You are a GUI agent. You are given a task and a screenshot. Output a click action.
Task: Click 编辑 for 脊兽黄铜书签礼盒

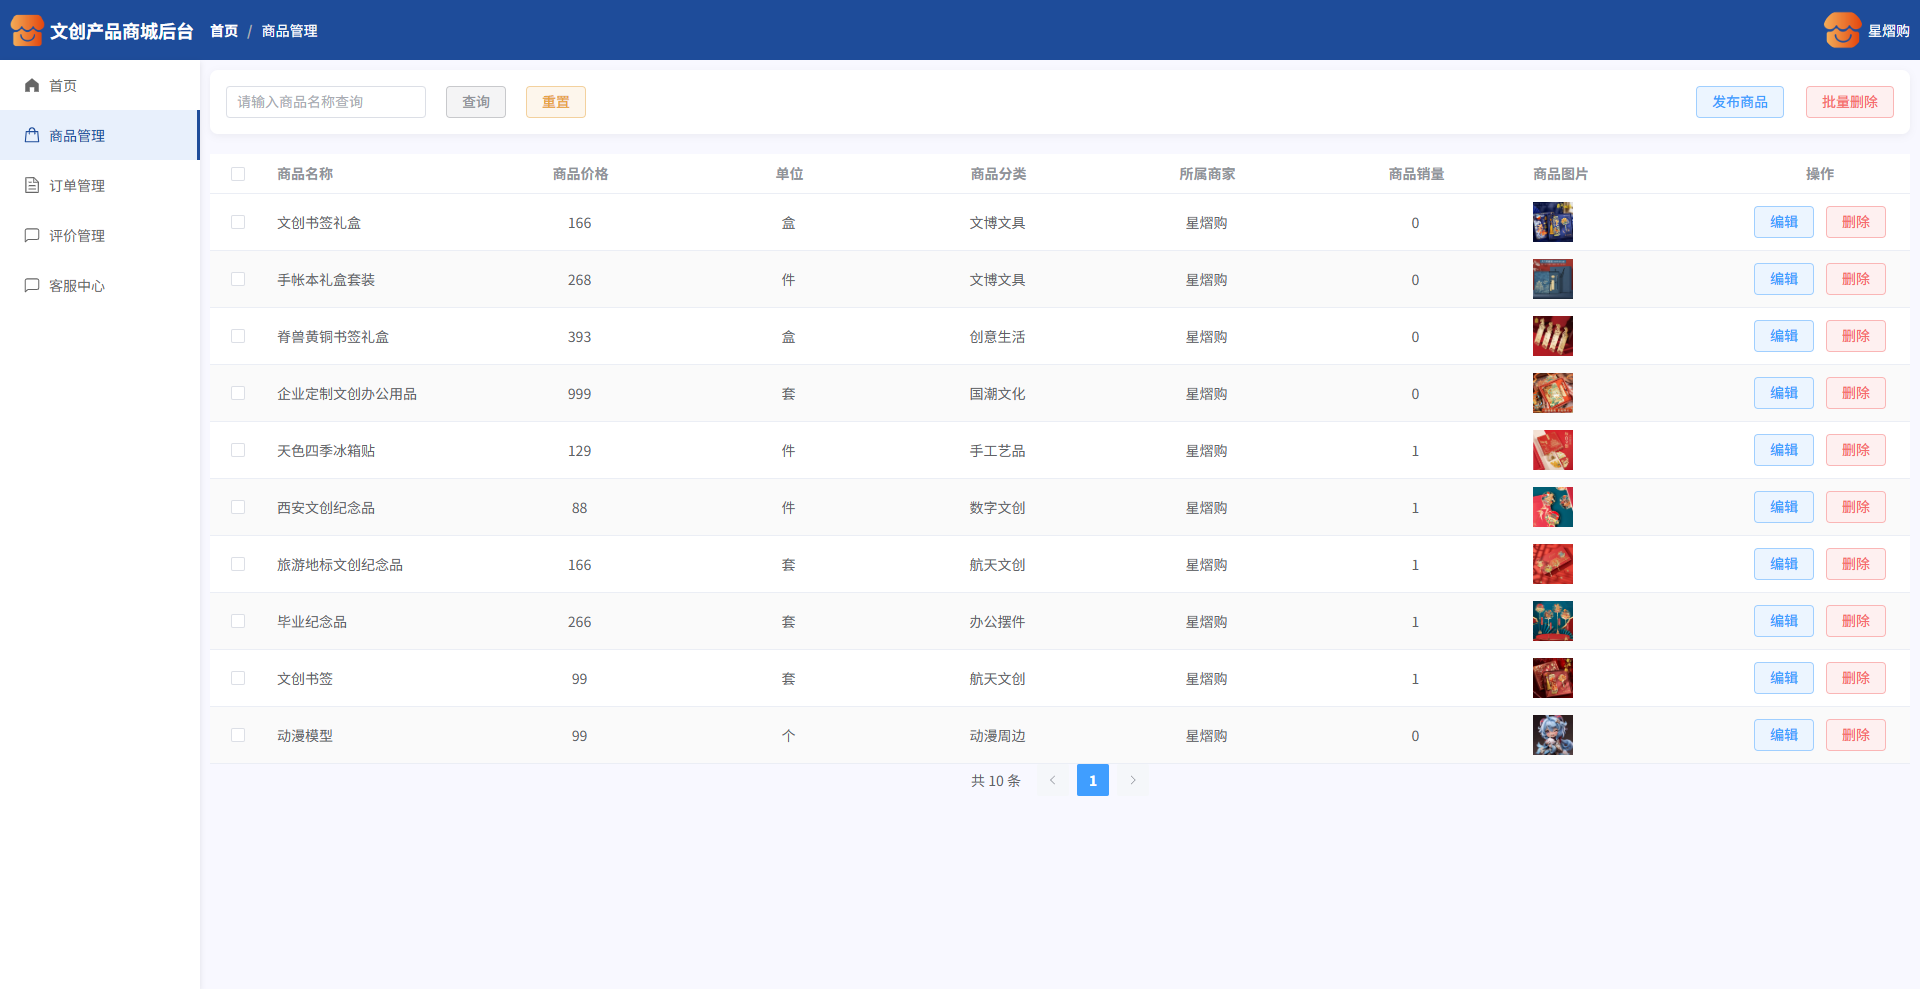click(x=1783, y=337)
